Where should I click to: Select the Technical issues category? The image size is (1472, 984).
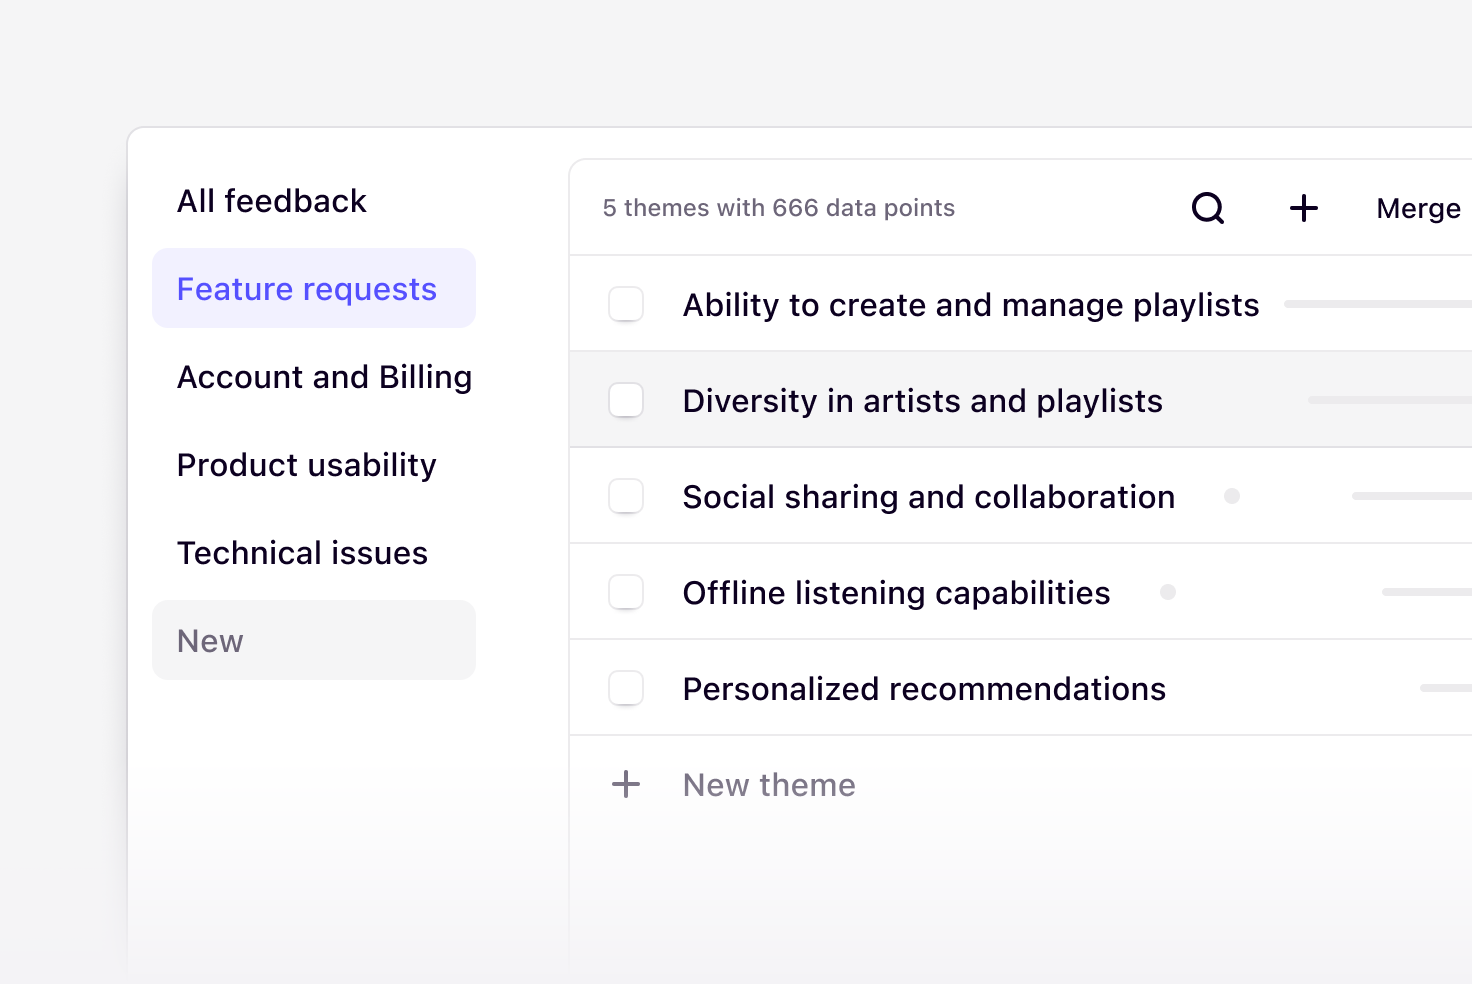[x=302, y=552]
